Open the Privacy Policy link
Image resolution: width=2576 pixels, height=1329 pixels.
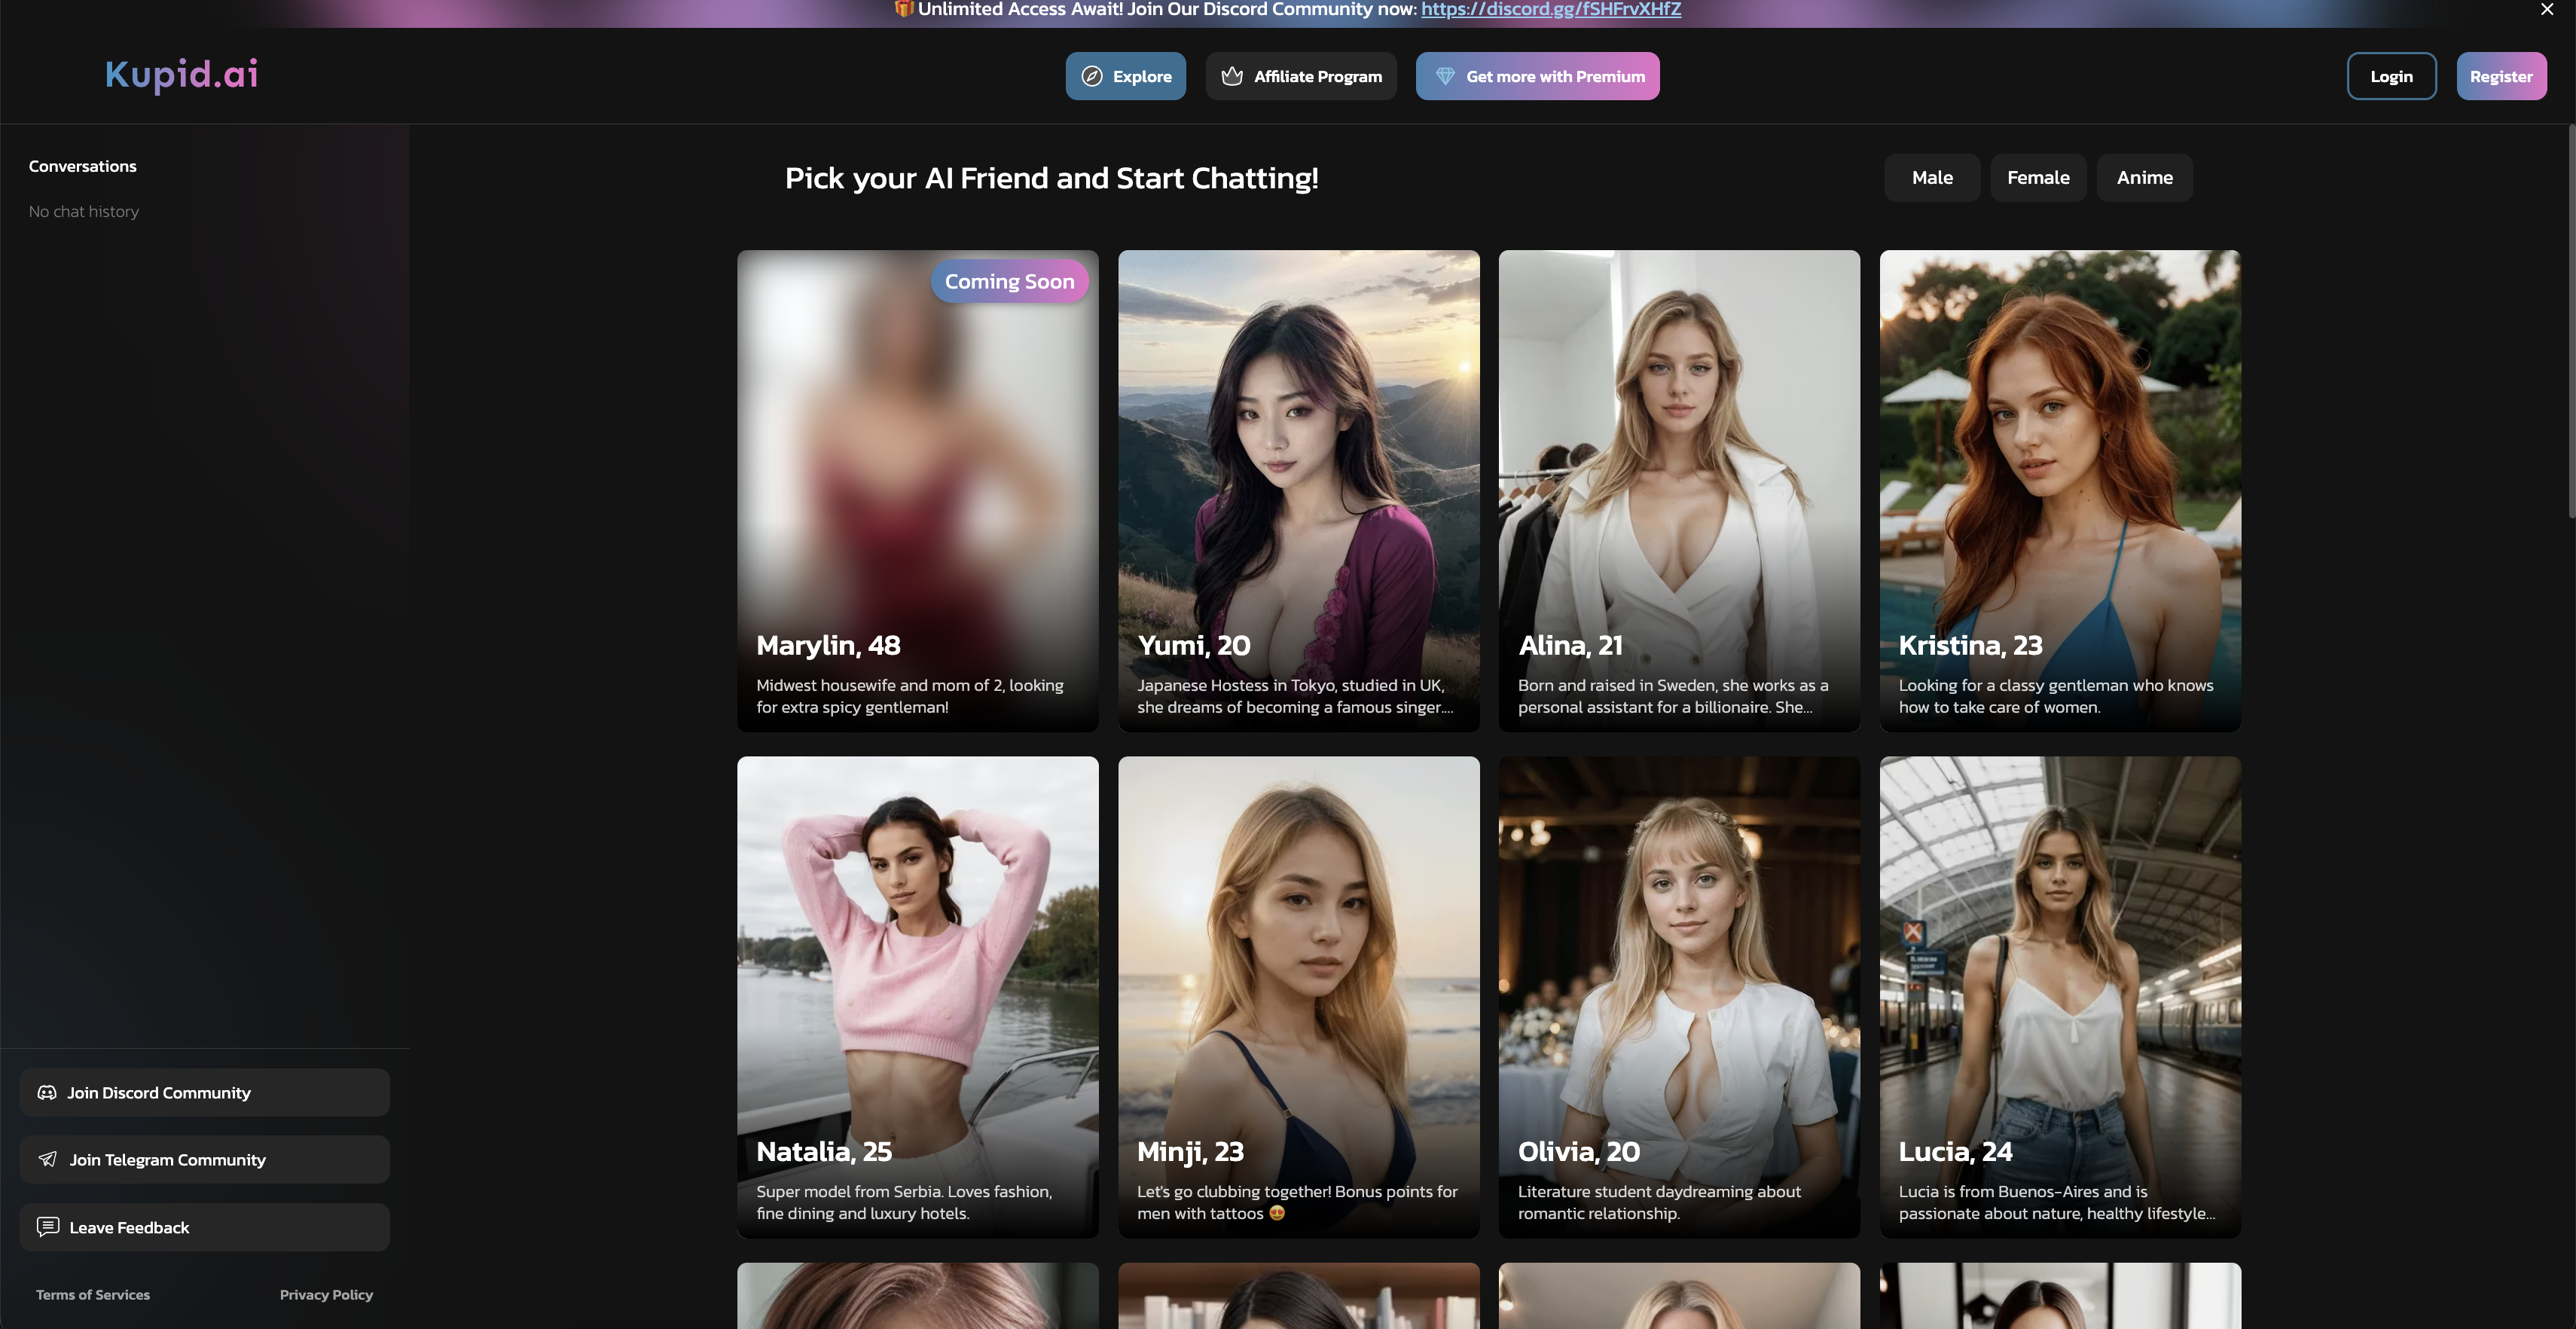click(326, 1294)
